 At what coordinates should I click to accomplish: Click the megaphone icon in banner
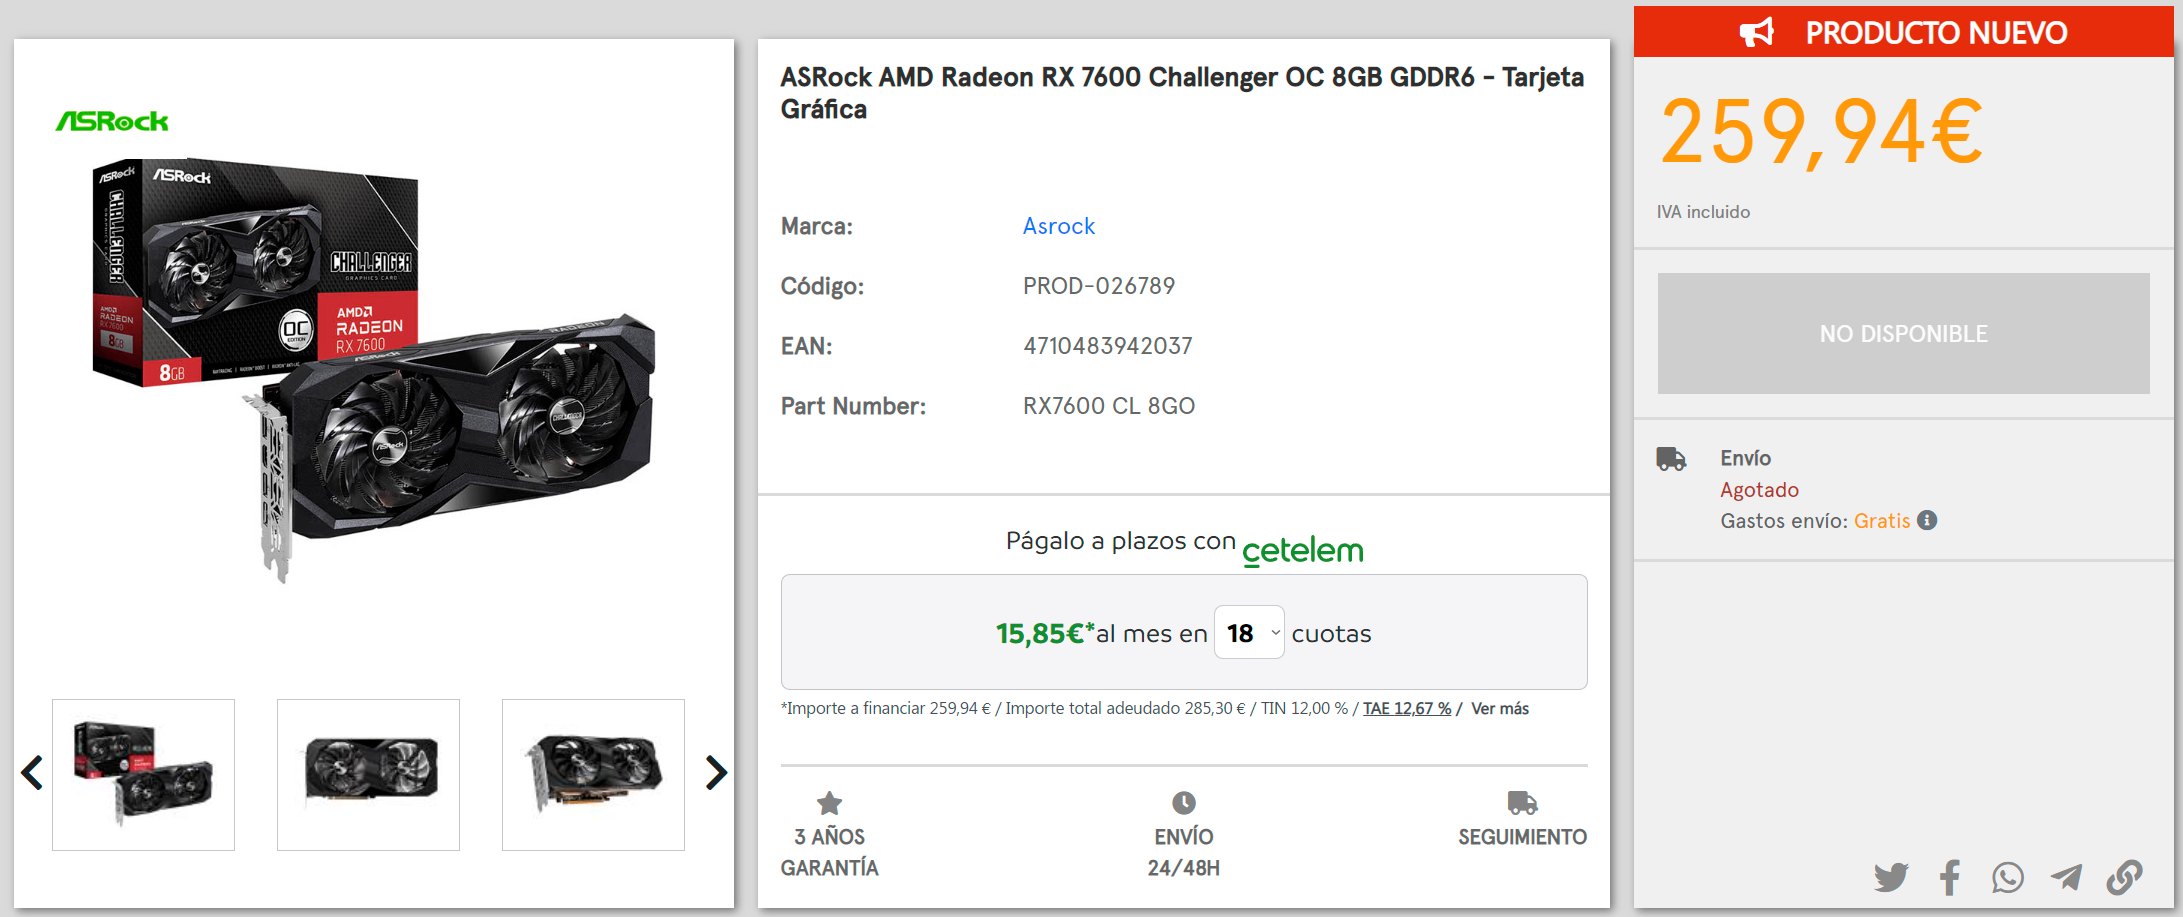pos(1757,32)
